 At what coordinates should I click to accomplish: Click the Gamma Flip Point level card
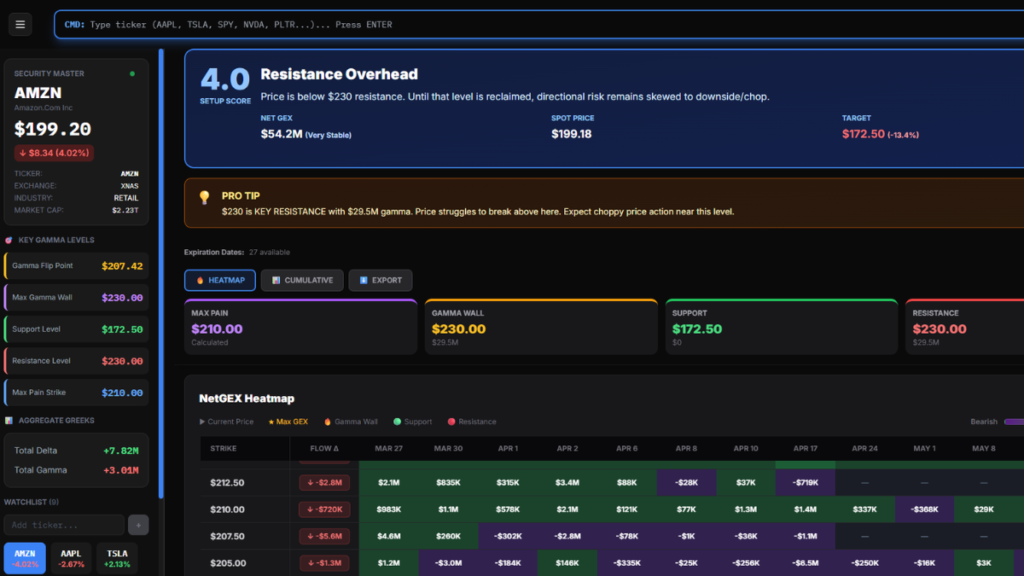[x=77, y=266]
